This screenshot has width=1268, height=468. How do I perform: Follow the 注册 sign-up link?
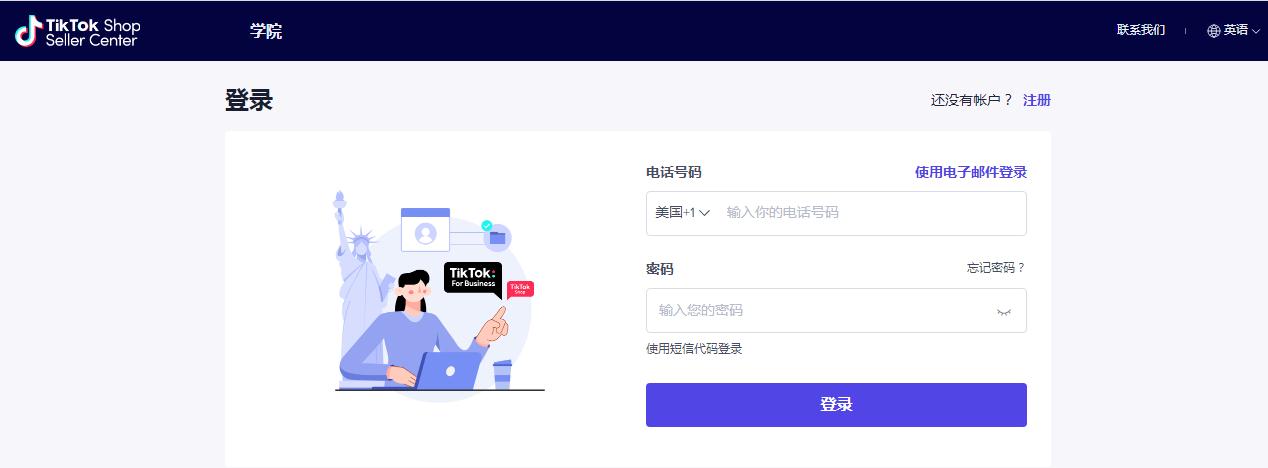coord(1037,100)
